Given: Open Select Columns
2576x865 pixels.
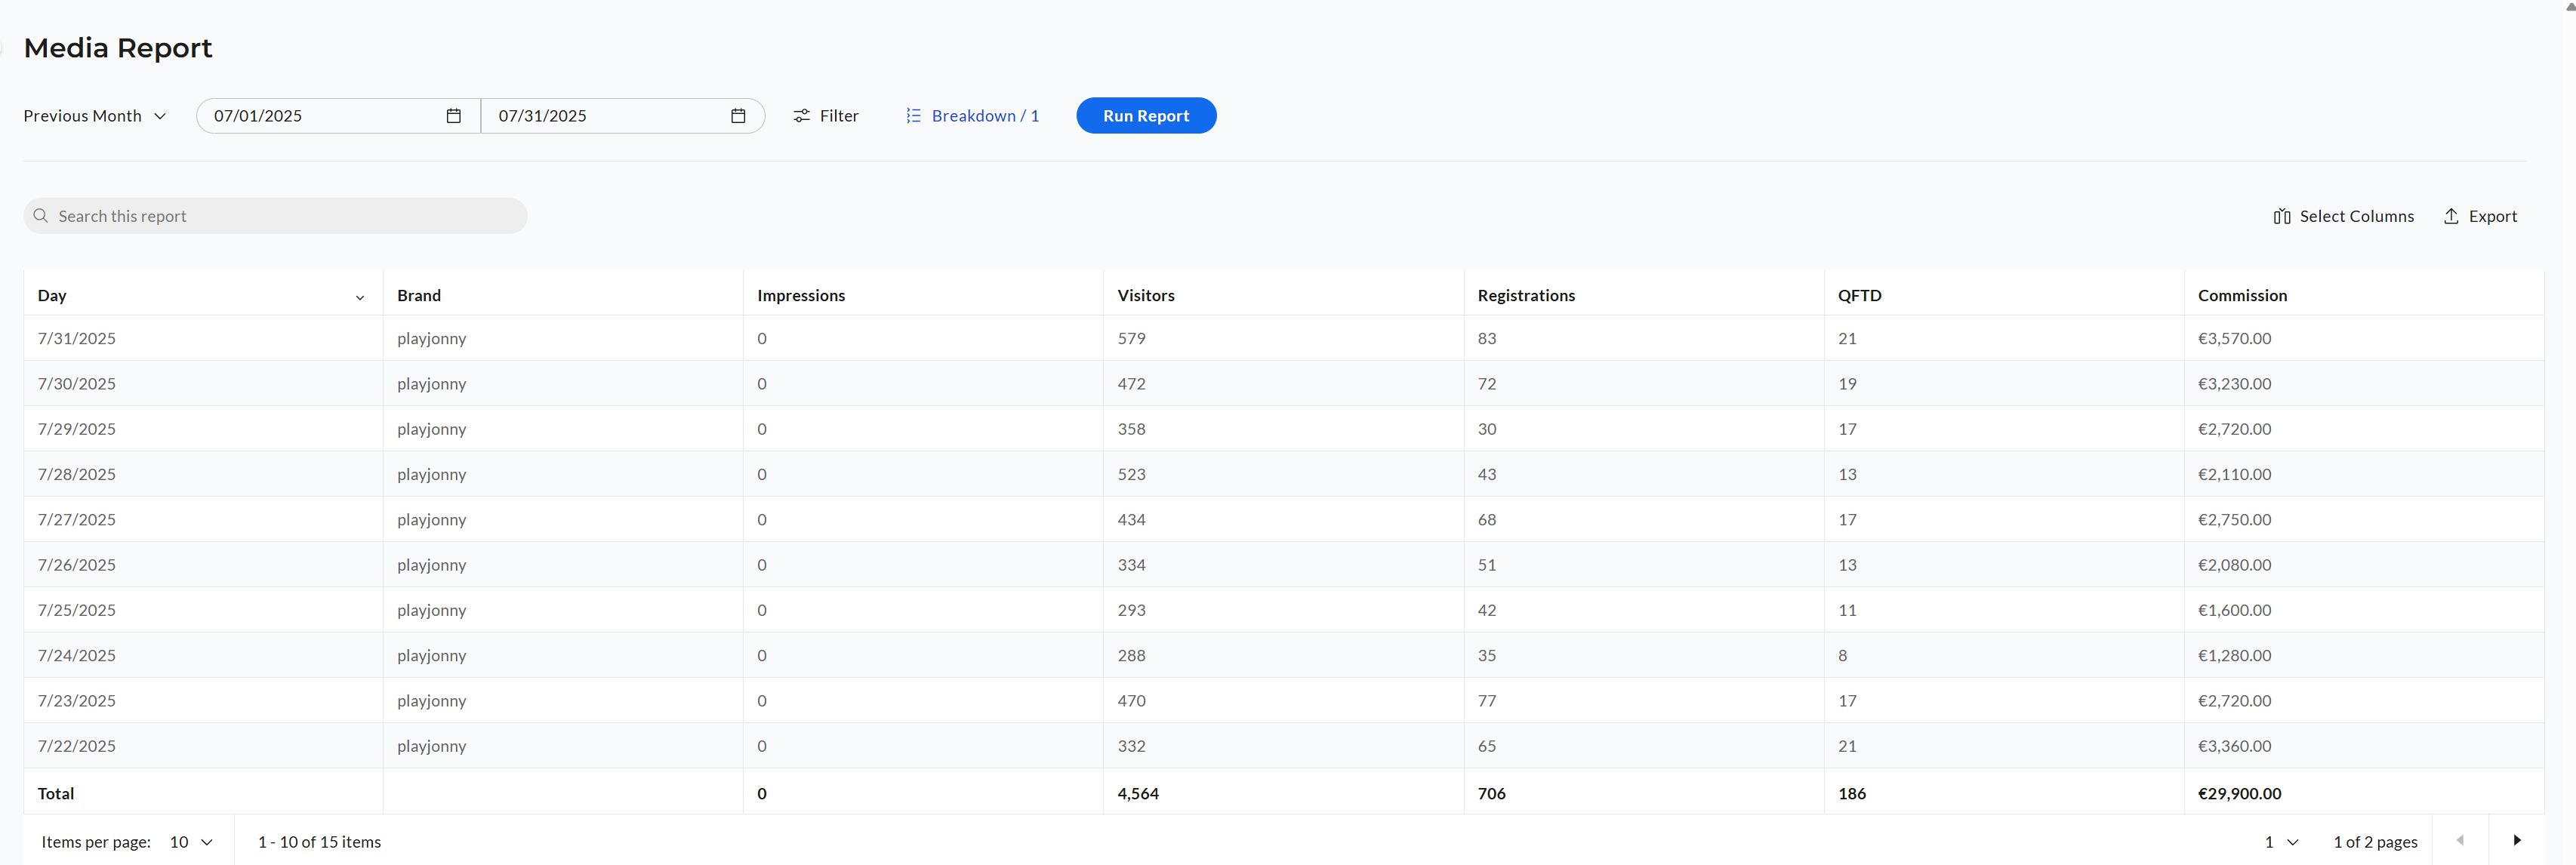Looking at the screenshot, I should 2343,216.
